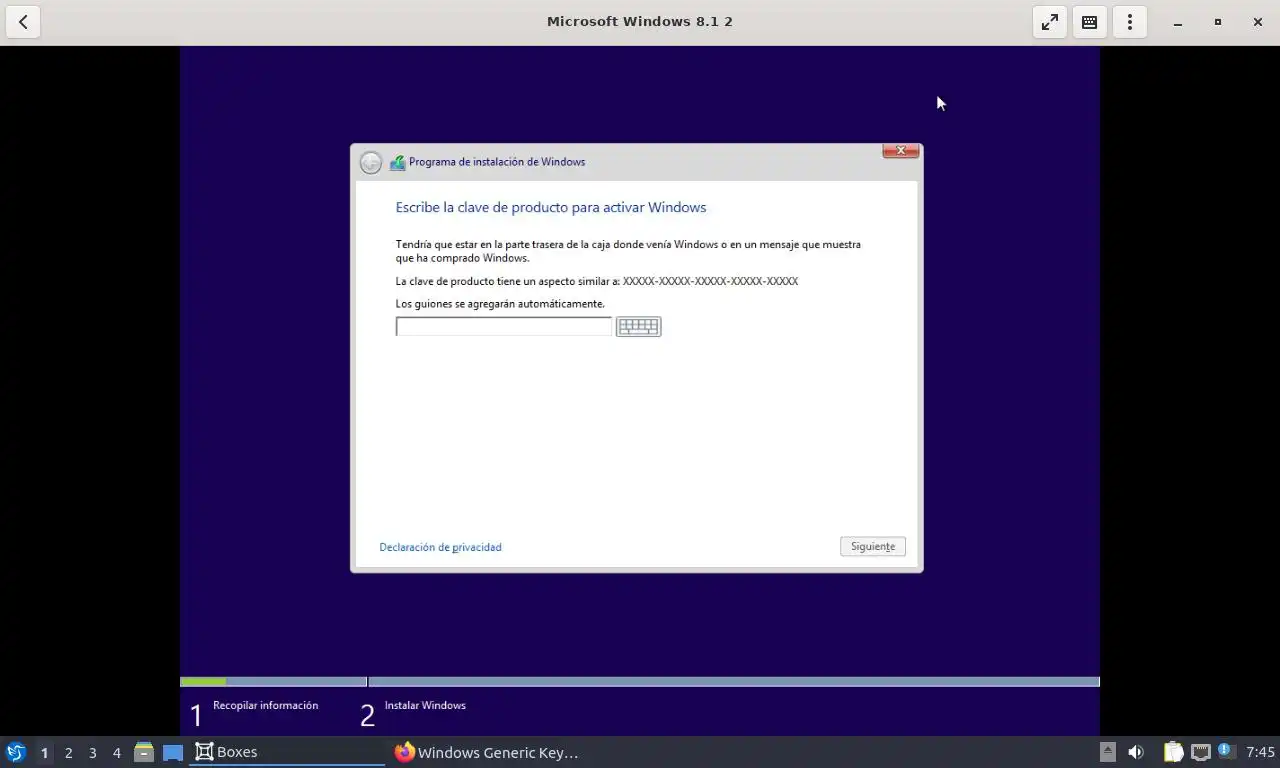Maximize the Boxes window
The width and height of the screenshot is (1280, 768).
pyautogui.click(x=1218, y=21)
